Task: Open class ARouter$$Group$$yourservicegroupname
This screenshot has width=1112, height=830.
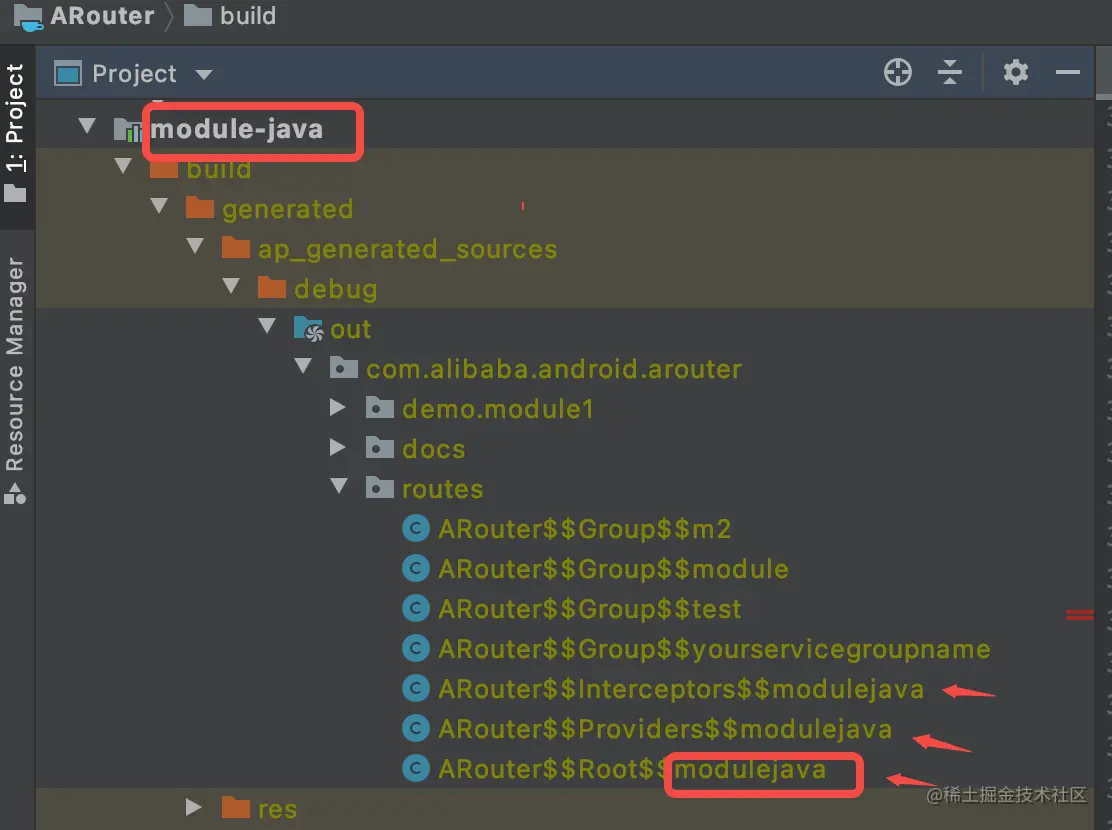Action: pyautogui.click(x=714, y=649)
